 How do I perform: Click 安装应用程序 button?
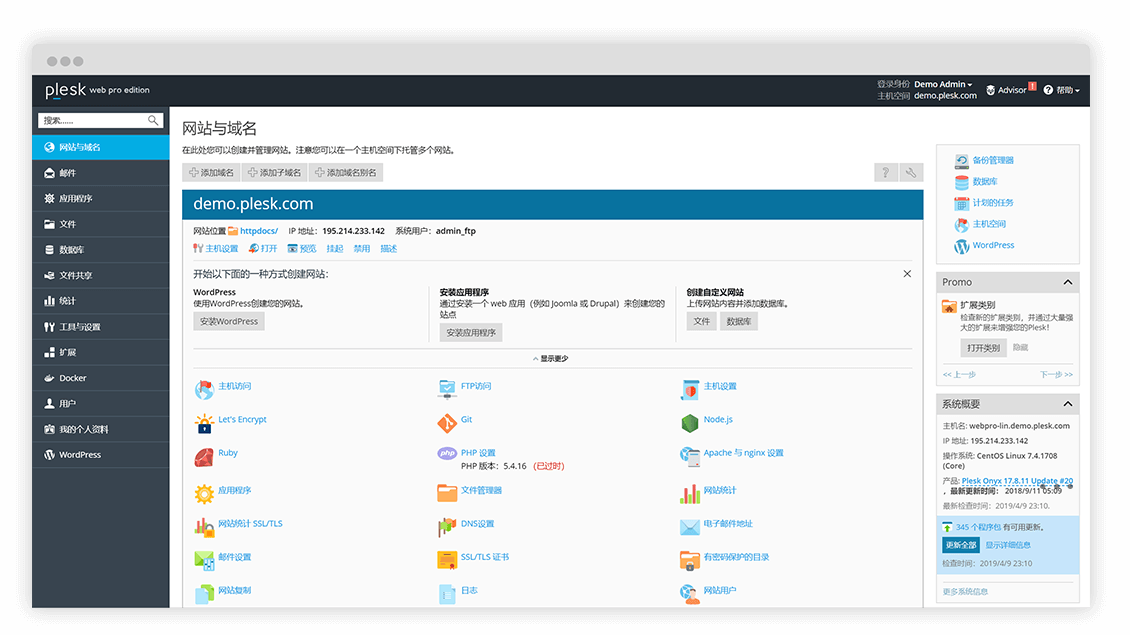[471, 332]
